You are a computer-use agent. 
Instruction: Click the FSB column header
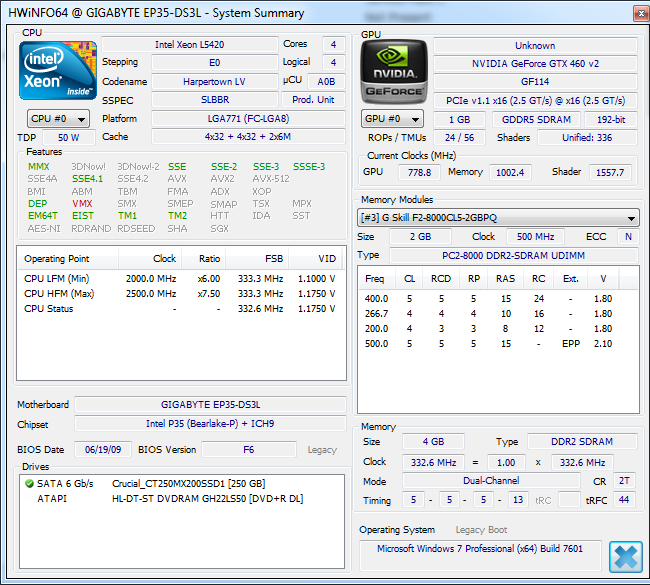[x=257, y=259]
